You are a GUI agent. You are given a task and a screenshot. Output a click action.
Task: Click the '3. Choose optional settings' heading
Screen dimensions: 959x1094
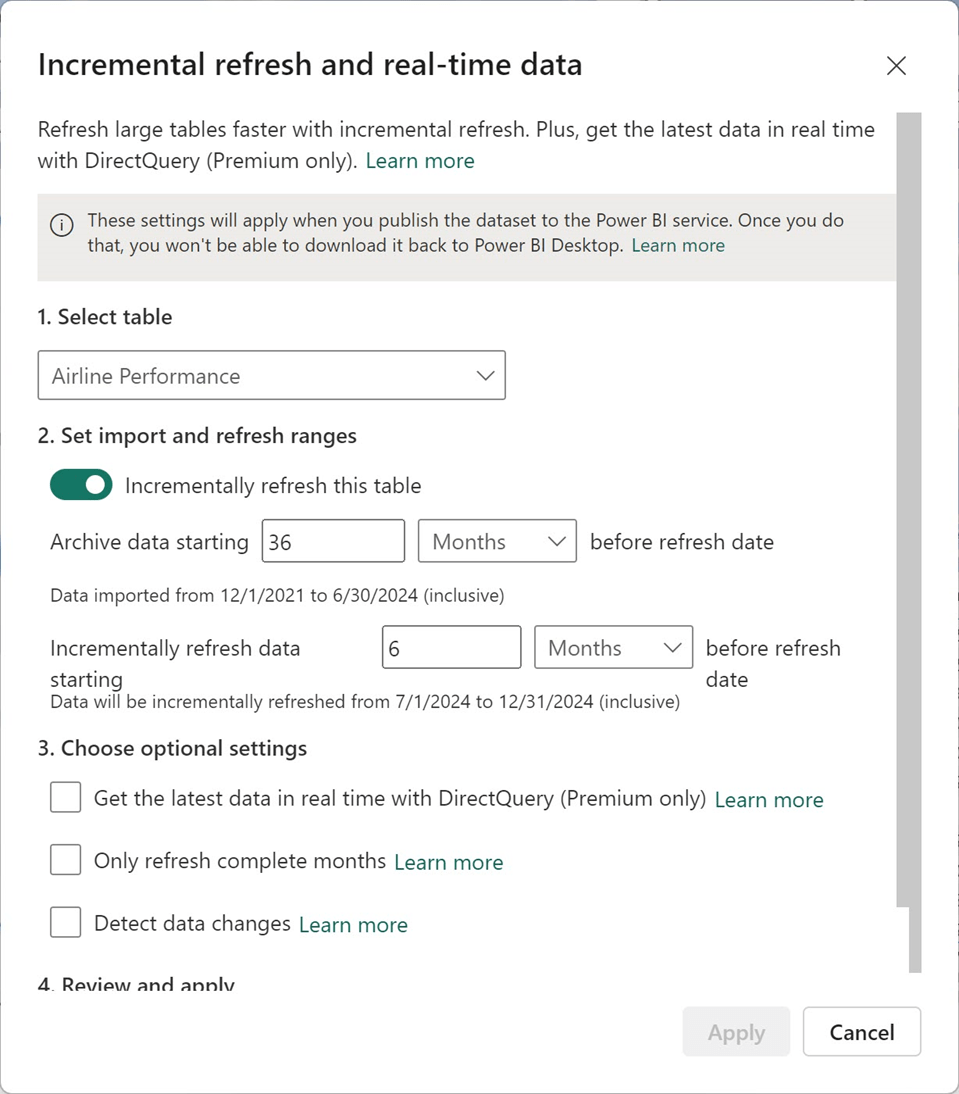tap(172, 748)
